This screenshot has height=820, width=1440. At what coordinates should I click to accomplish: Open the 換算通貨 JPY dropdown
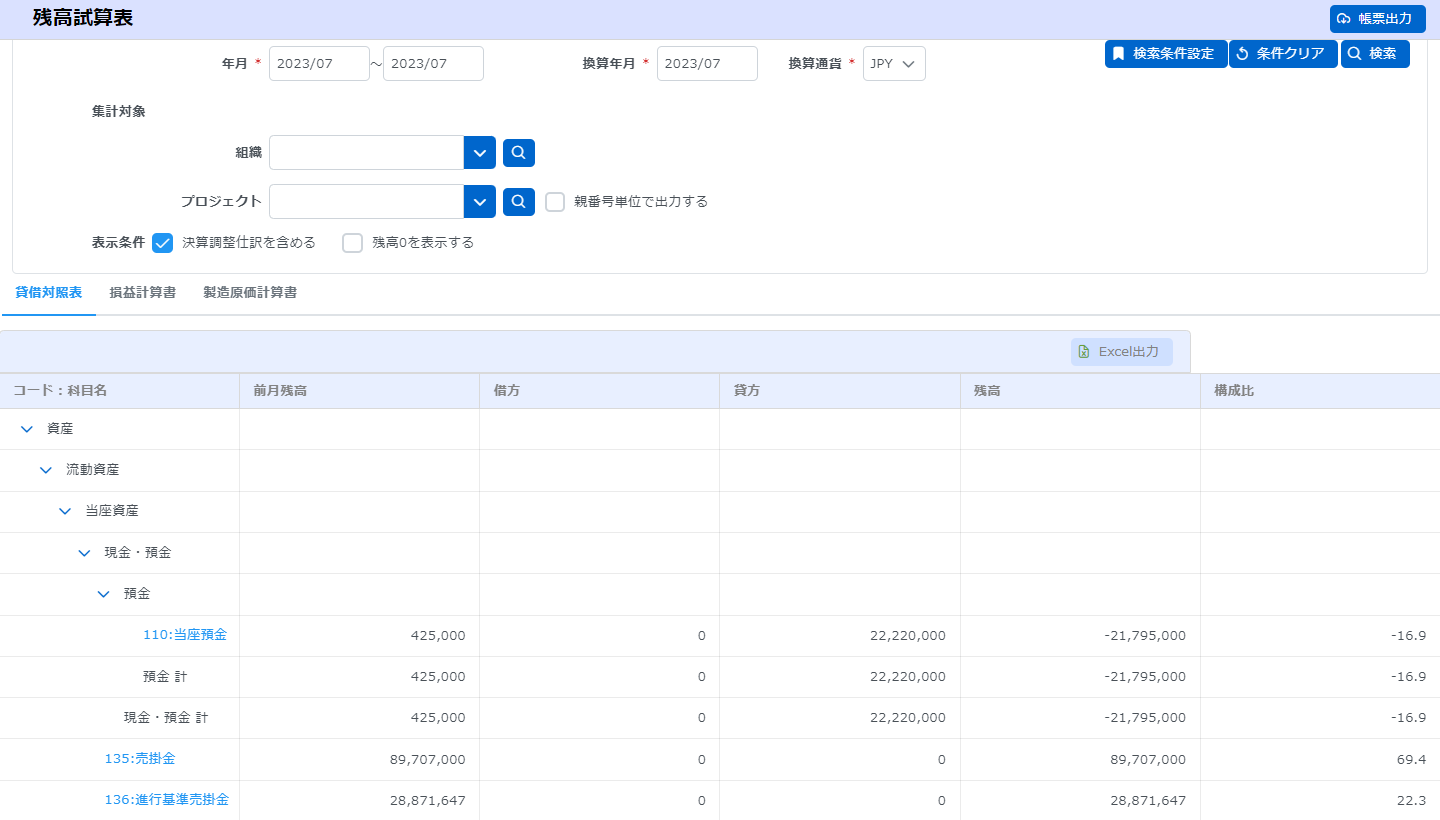pyautogui.click(x=894, y=64)
